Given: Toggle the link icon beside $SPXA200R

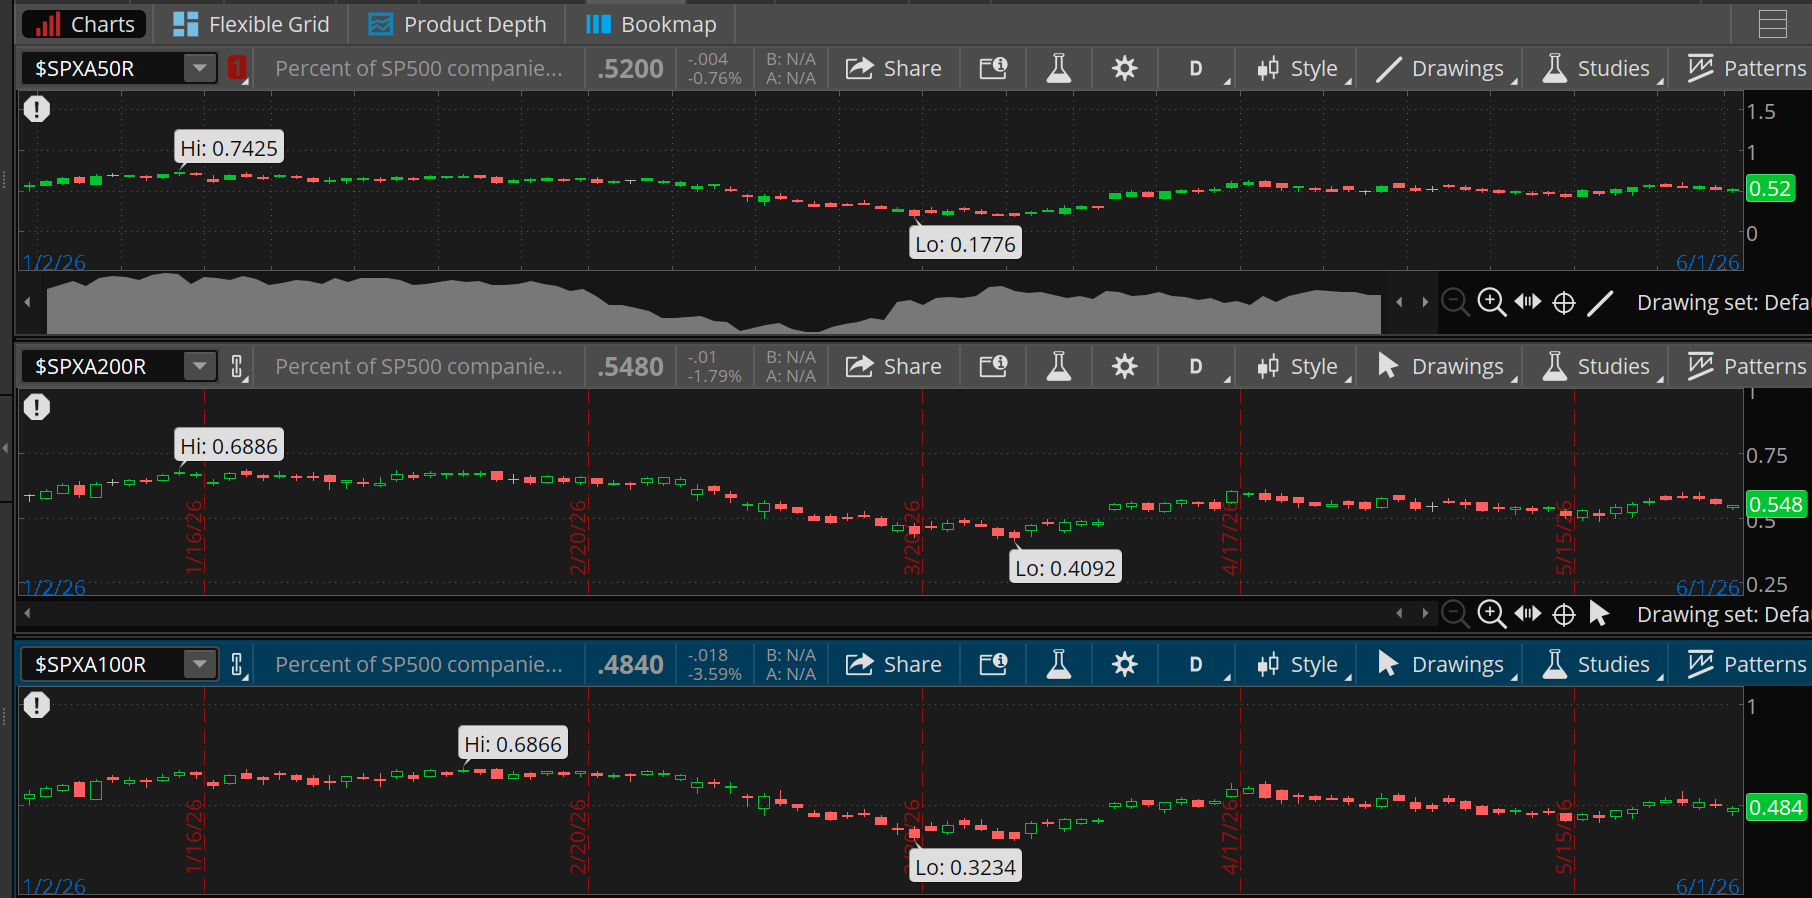Looking at the screenshot, I should 237,366.
